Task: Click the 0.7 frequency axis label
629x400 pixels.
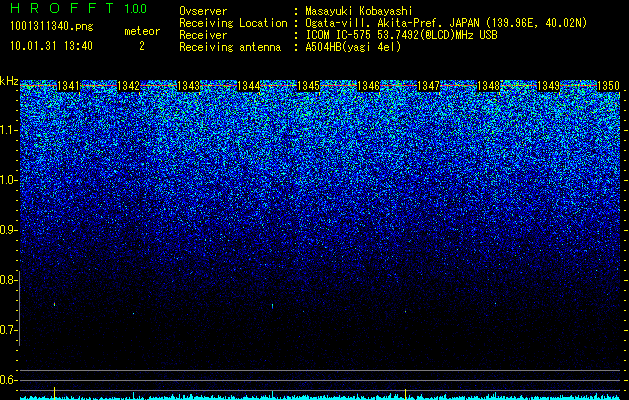Action: point(8,330)
